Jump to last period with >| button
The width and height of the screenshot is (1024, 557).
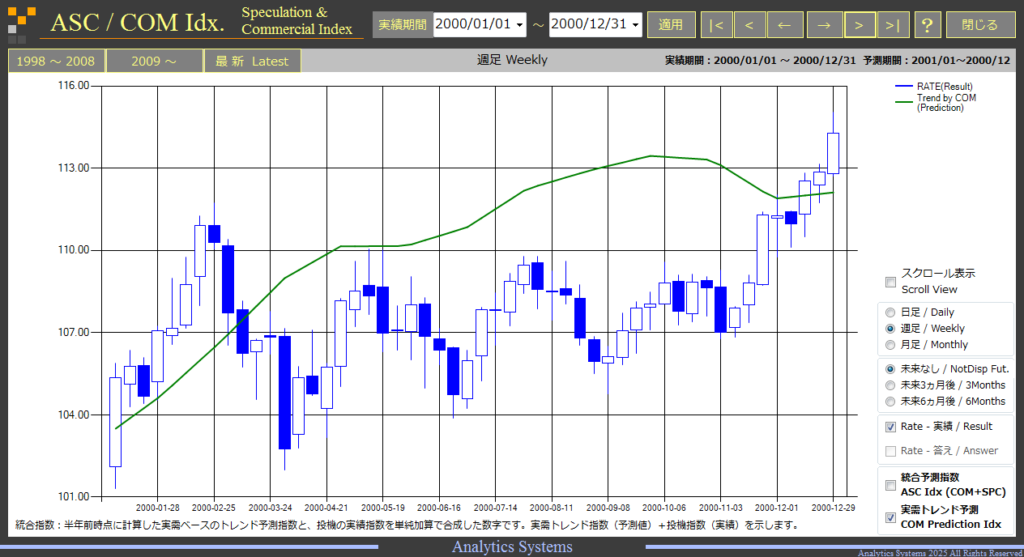[893, 25]
